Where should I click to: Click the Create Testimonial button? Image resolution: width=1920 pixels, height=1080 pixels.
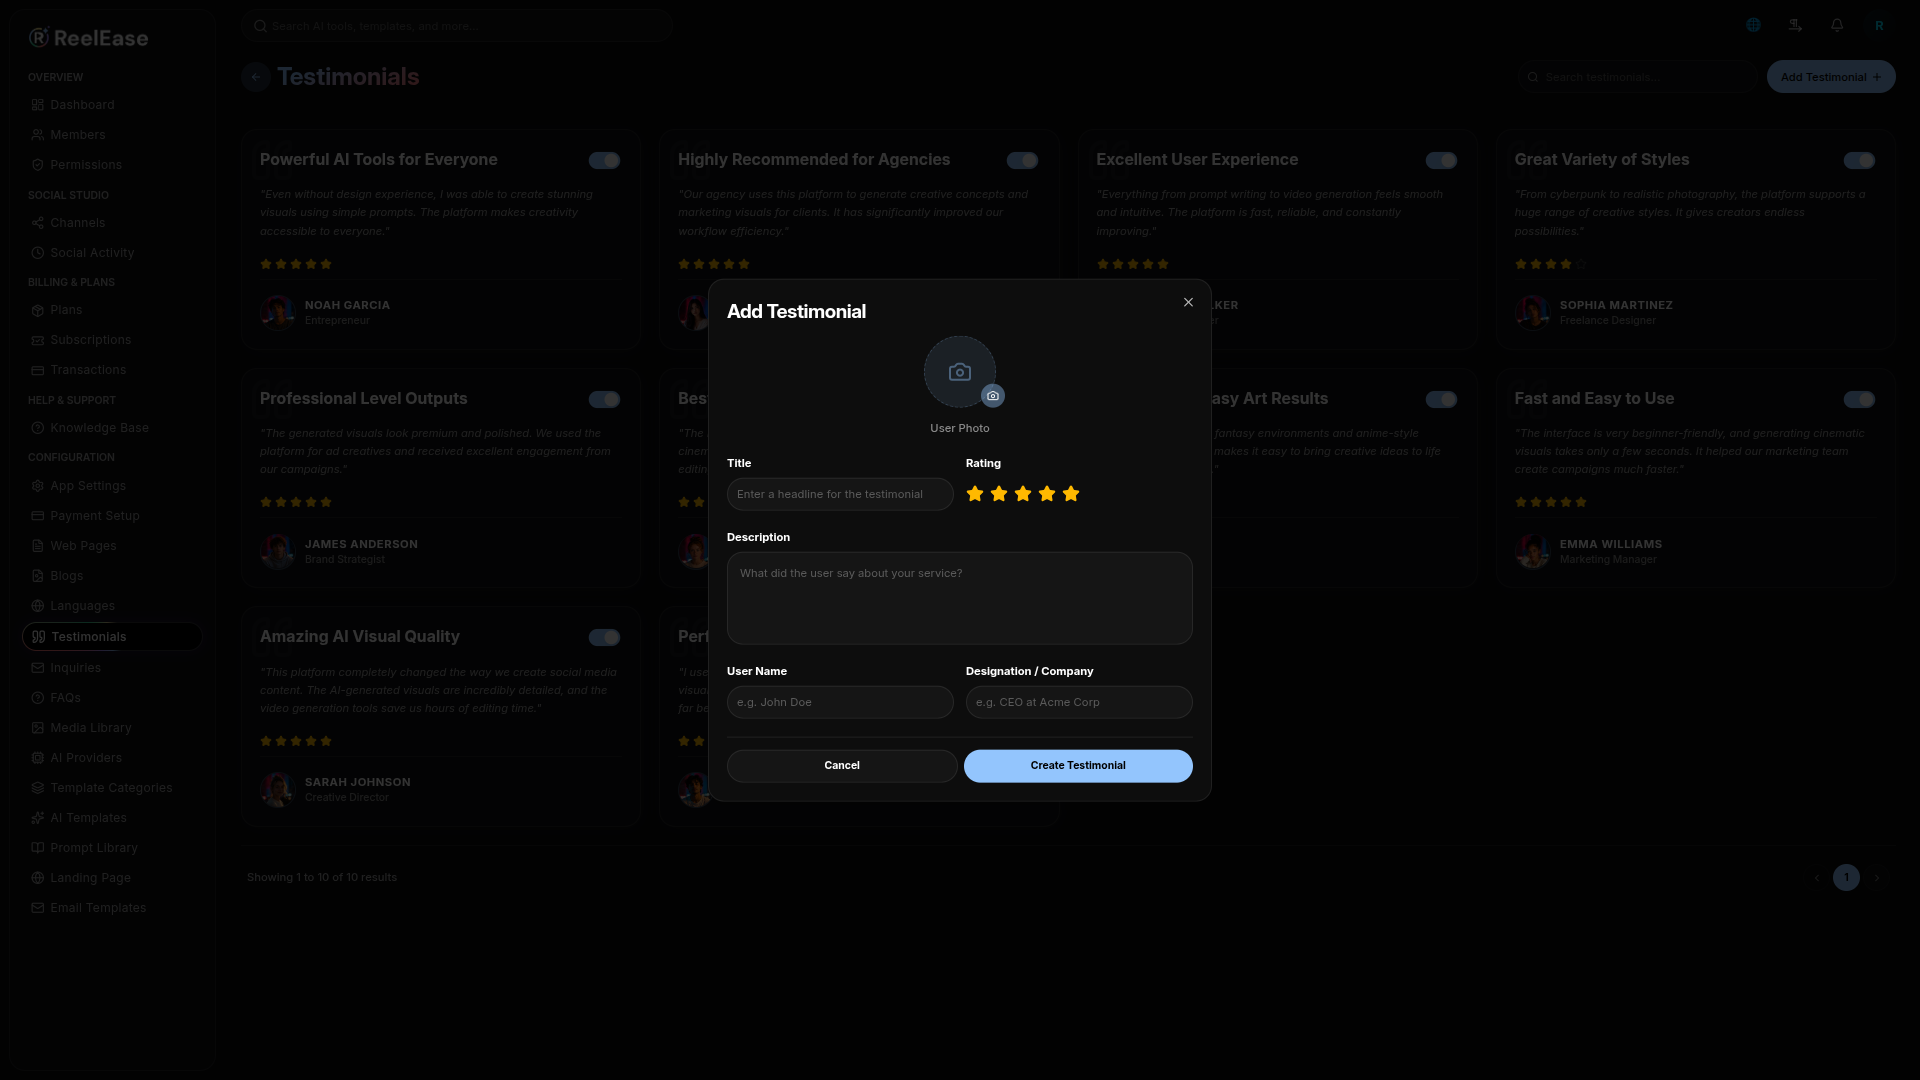tap(1078, 766)
